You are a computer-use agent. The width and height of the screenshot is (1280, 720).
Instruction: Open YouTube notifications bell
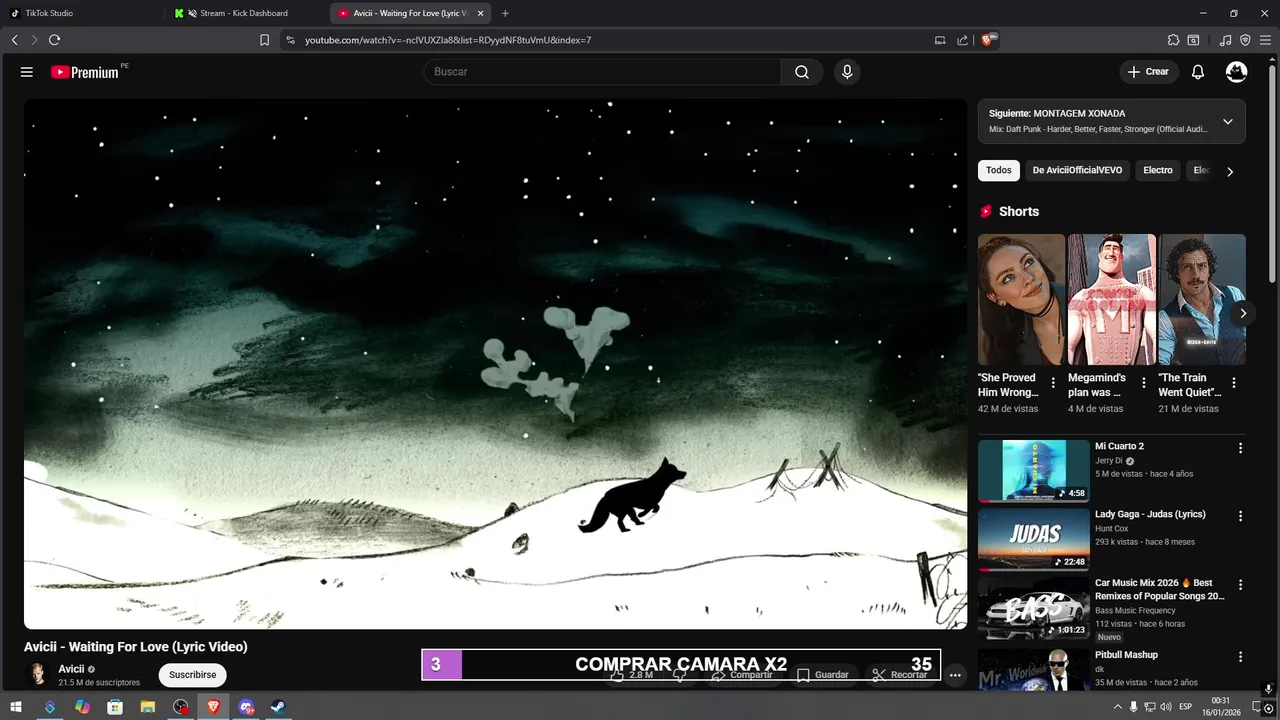[1198, 72]
